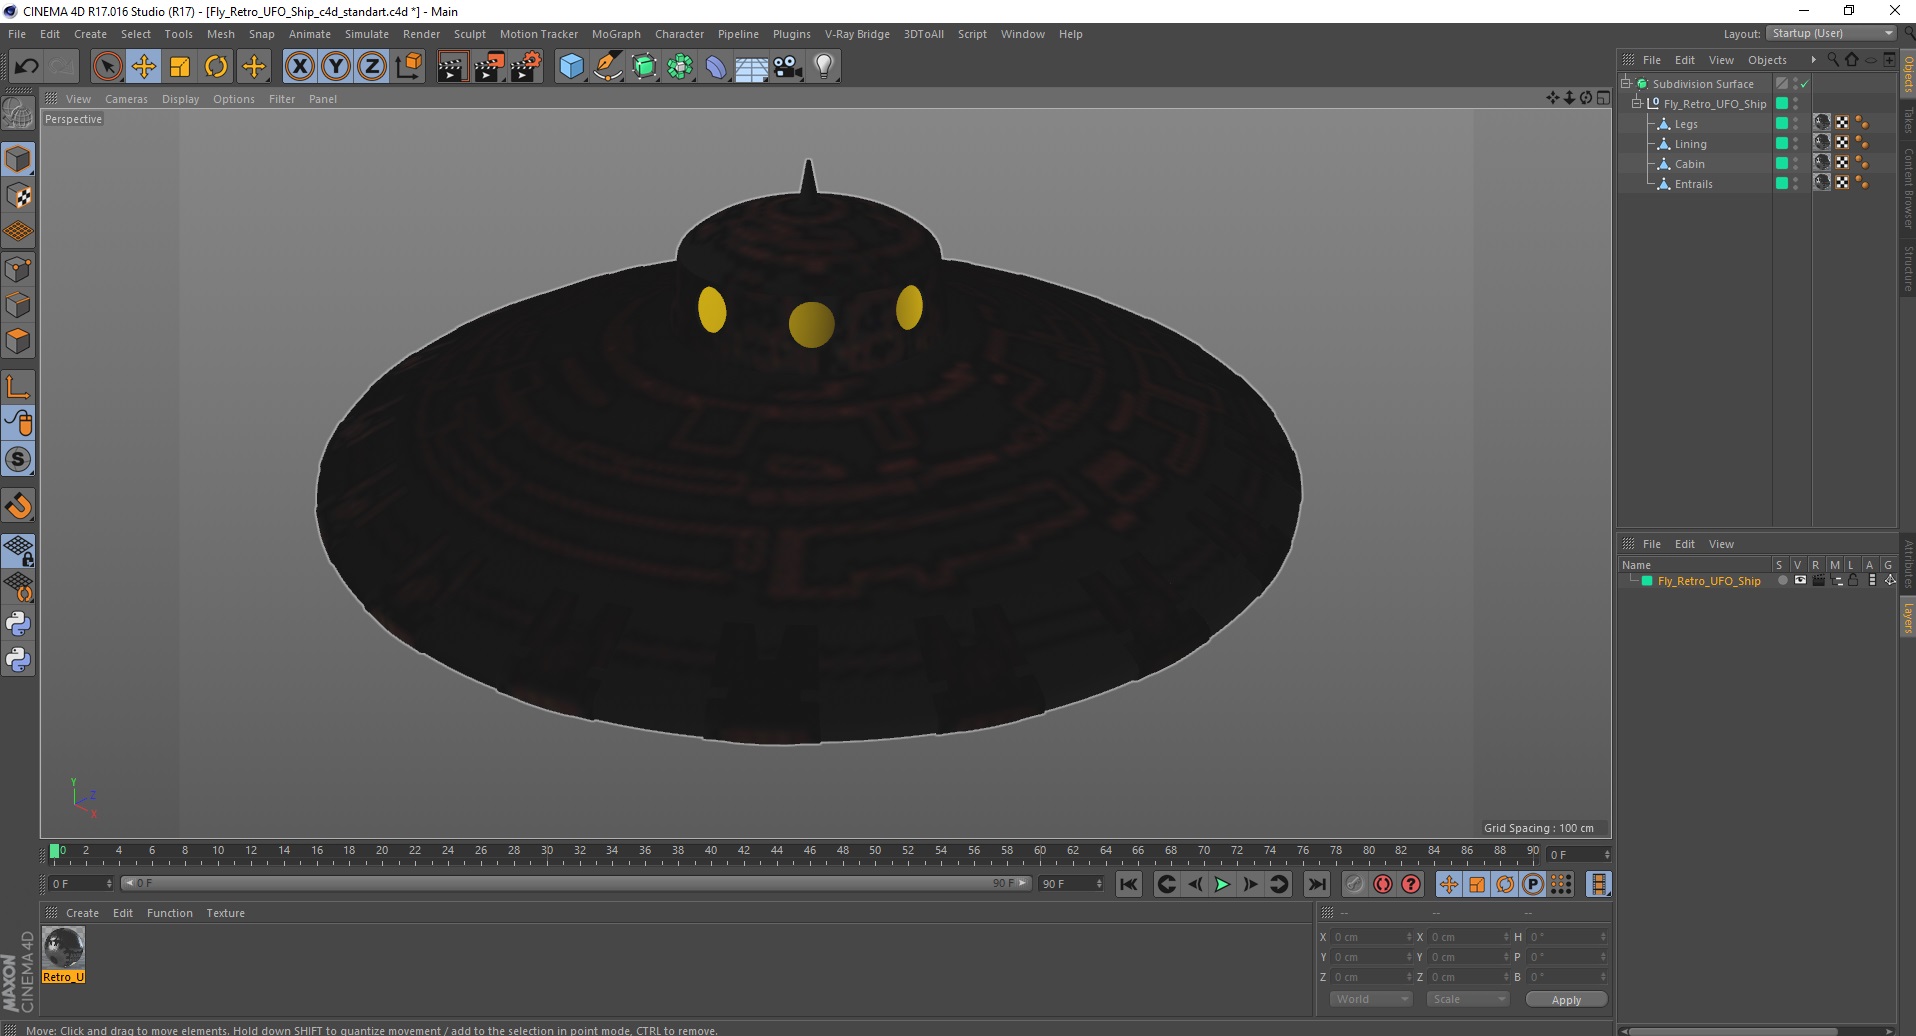Activate the Scale tool
This screenshot has width=1916, height=1036.
[x=180, y=67]
